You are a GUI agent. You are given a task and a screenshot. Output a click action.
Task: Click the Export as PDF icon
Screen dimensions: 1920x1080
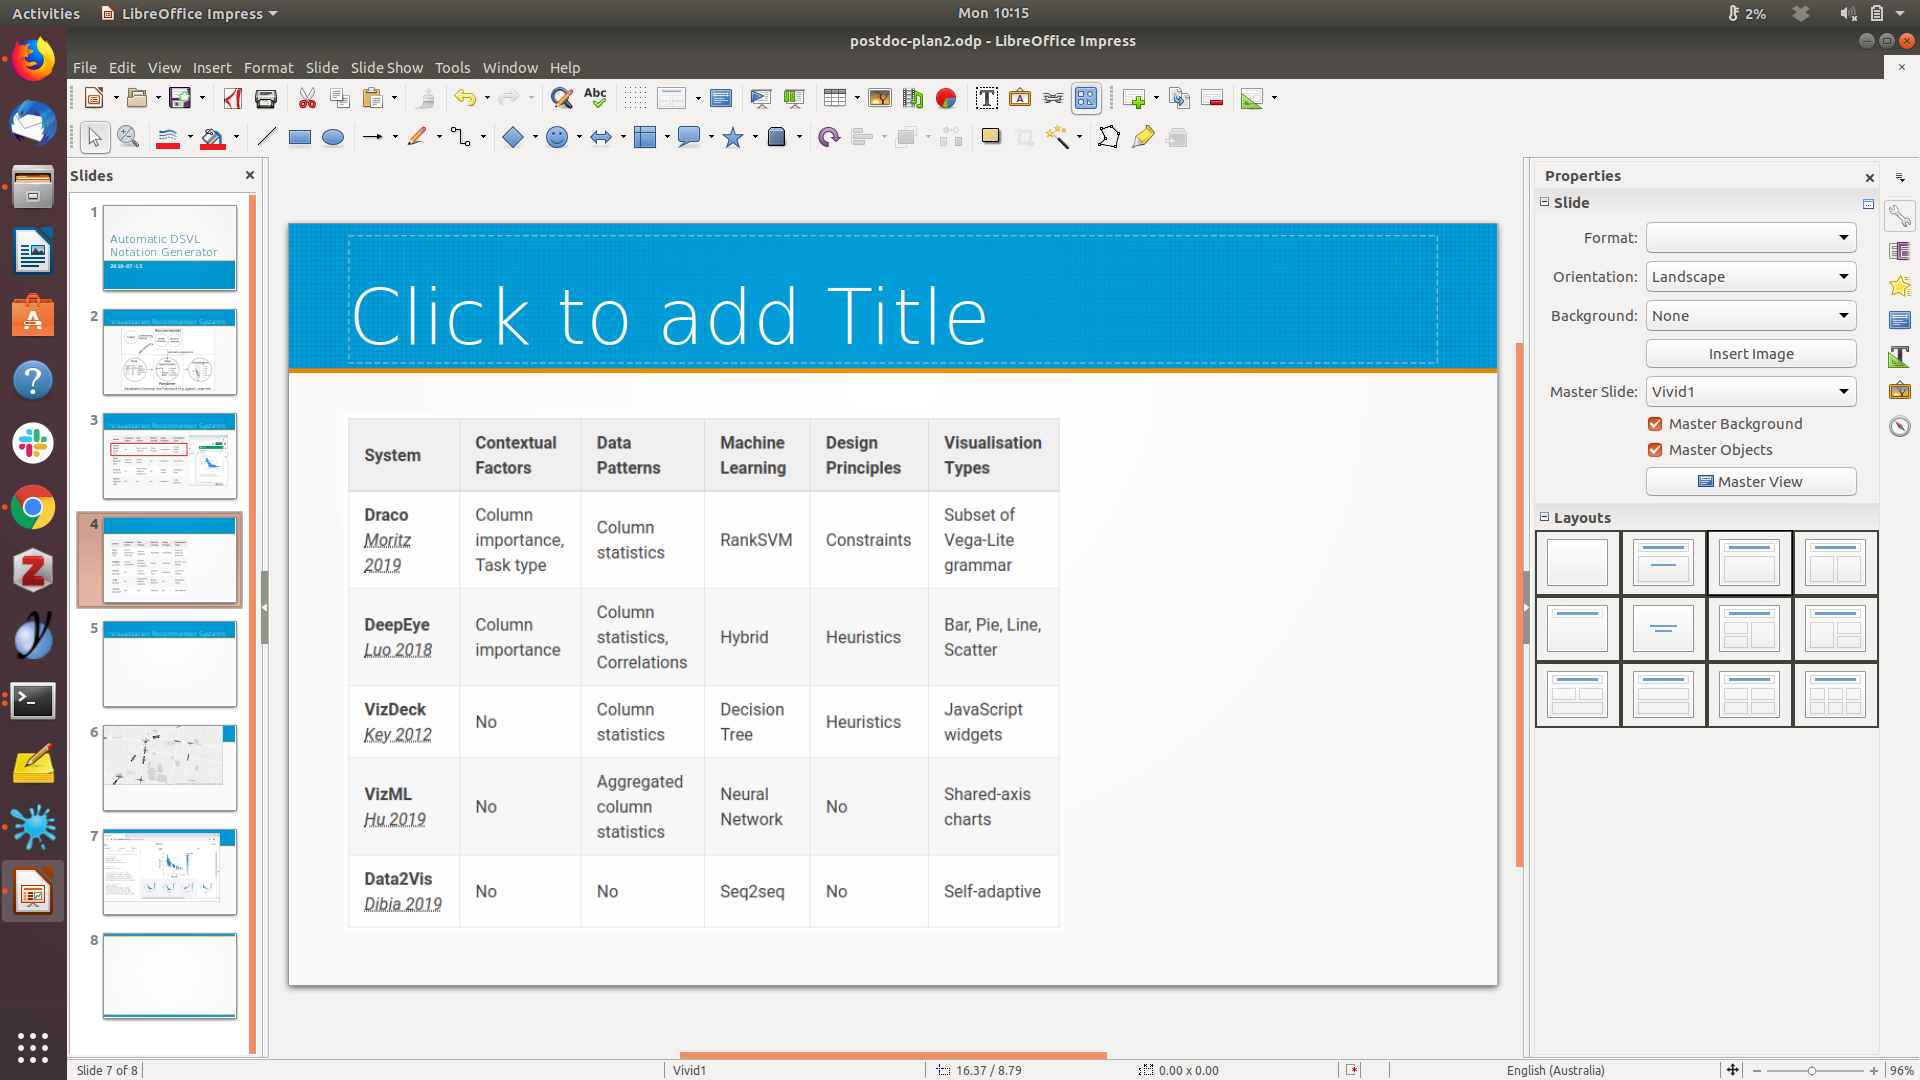233,98
